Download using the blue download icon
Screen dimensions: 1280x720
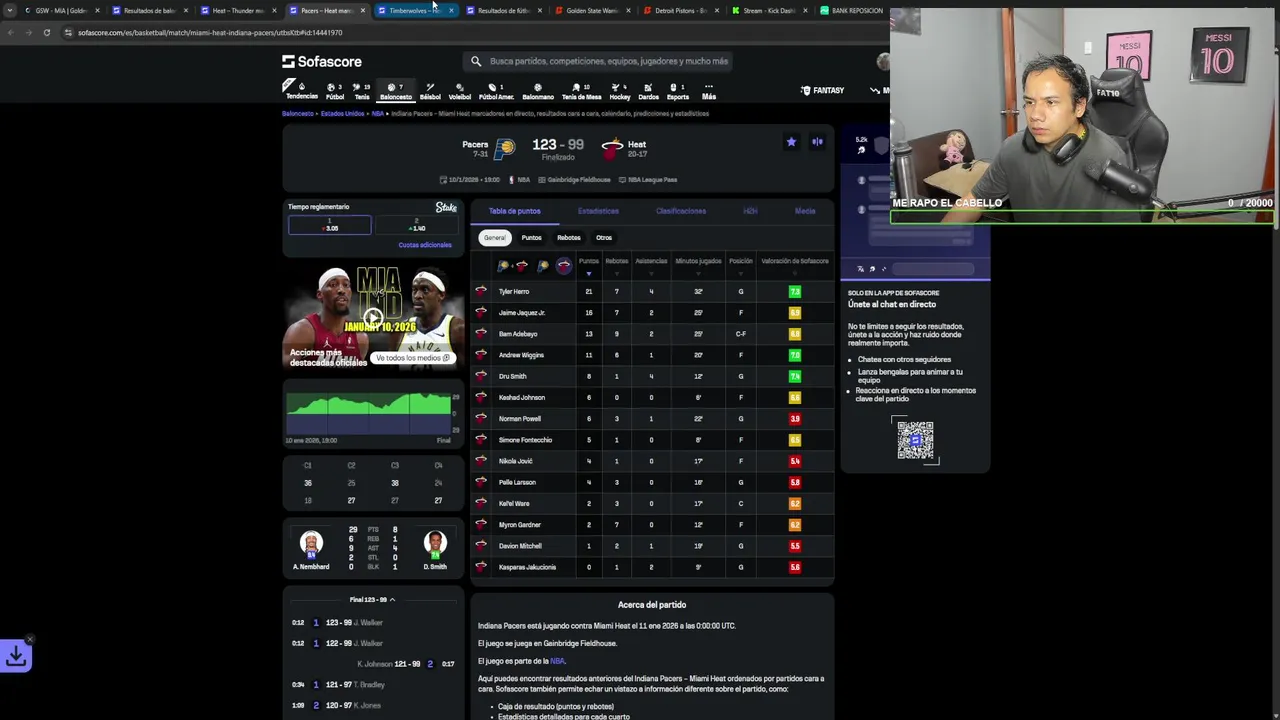click(x=16, y=656)
